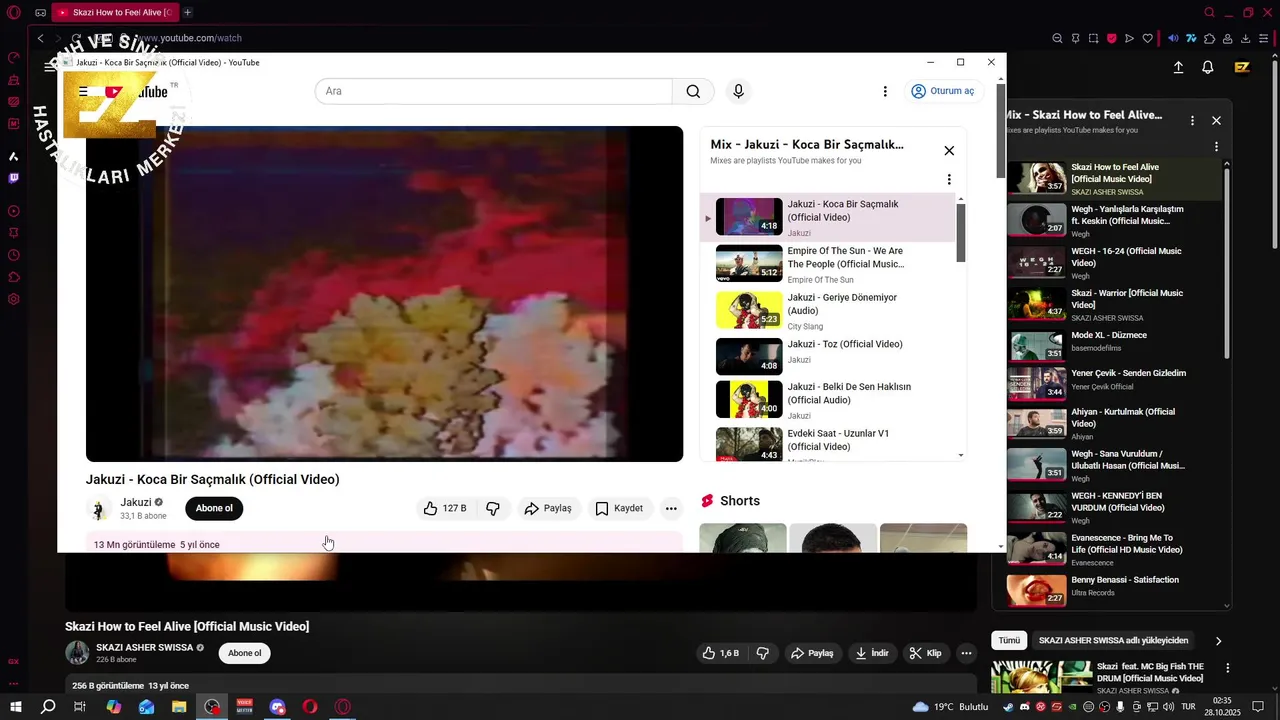The height and width of the screenshot is (720, 1280).
Task: Open the Steam tray icon
Action: pyautogui.click(x=1007, y=707)
